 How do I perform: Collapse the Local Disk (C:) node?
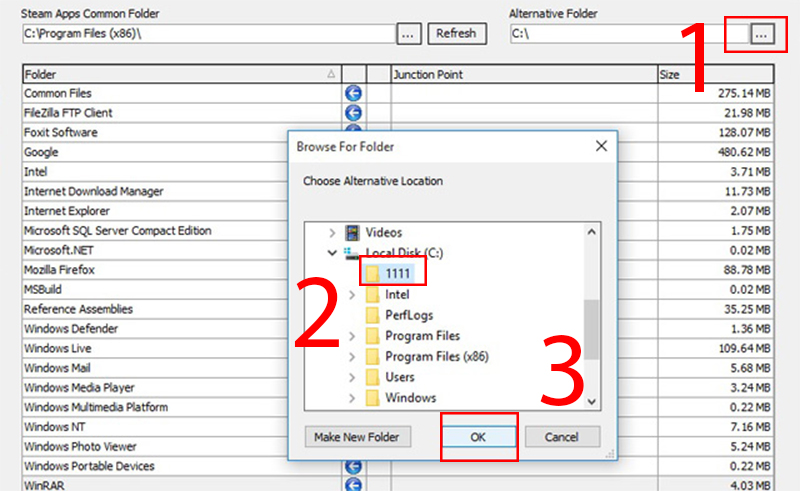pyautogui.click(x=332, y=253)
